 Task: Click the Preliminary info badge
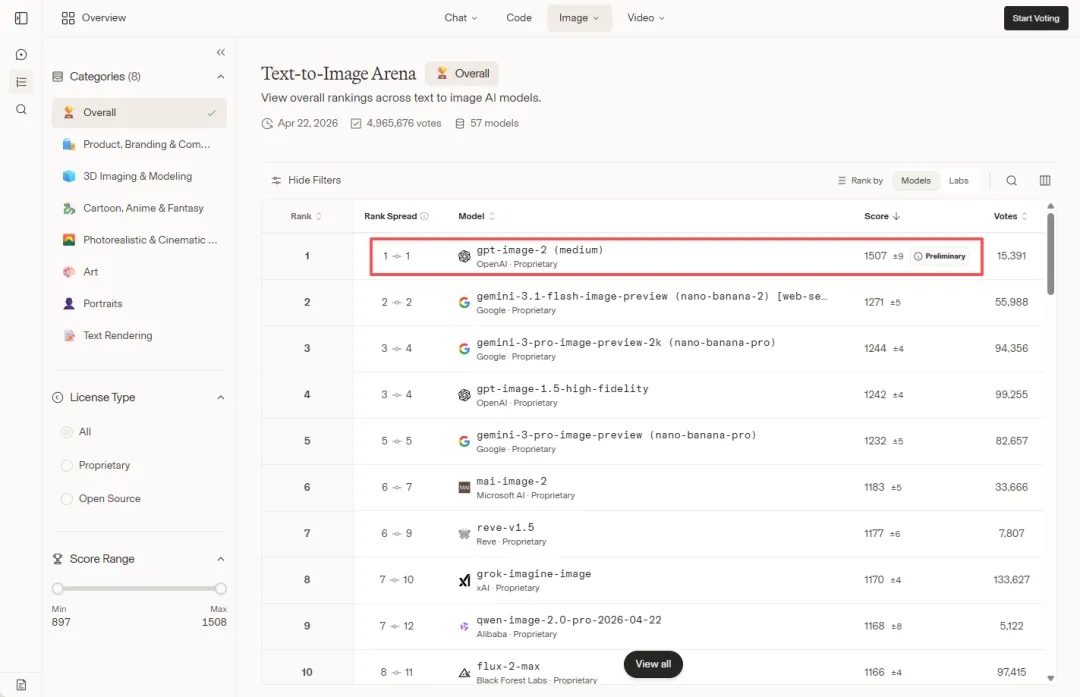[x=939, y=256]
